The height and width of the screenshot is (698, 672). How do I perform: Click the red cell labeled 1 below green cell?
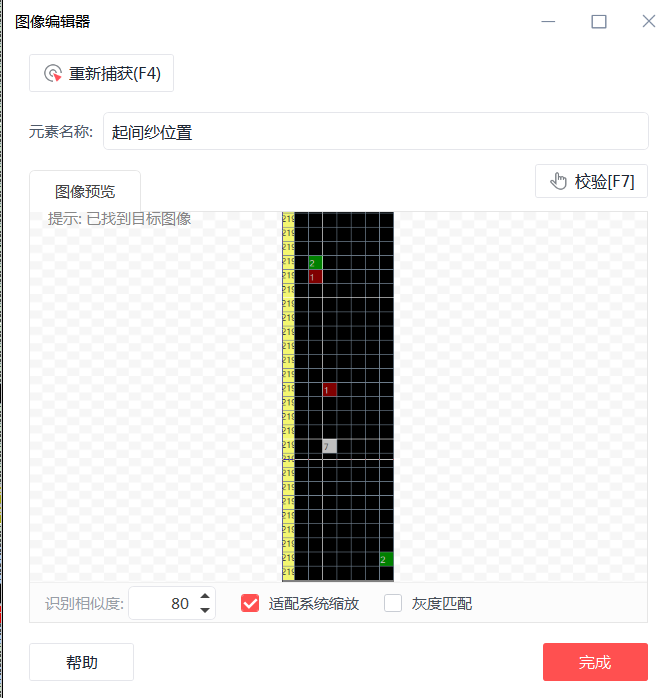tap(316, 277)
